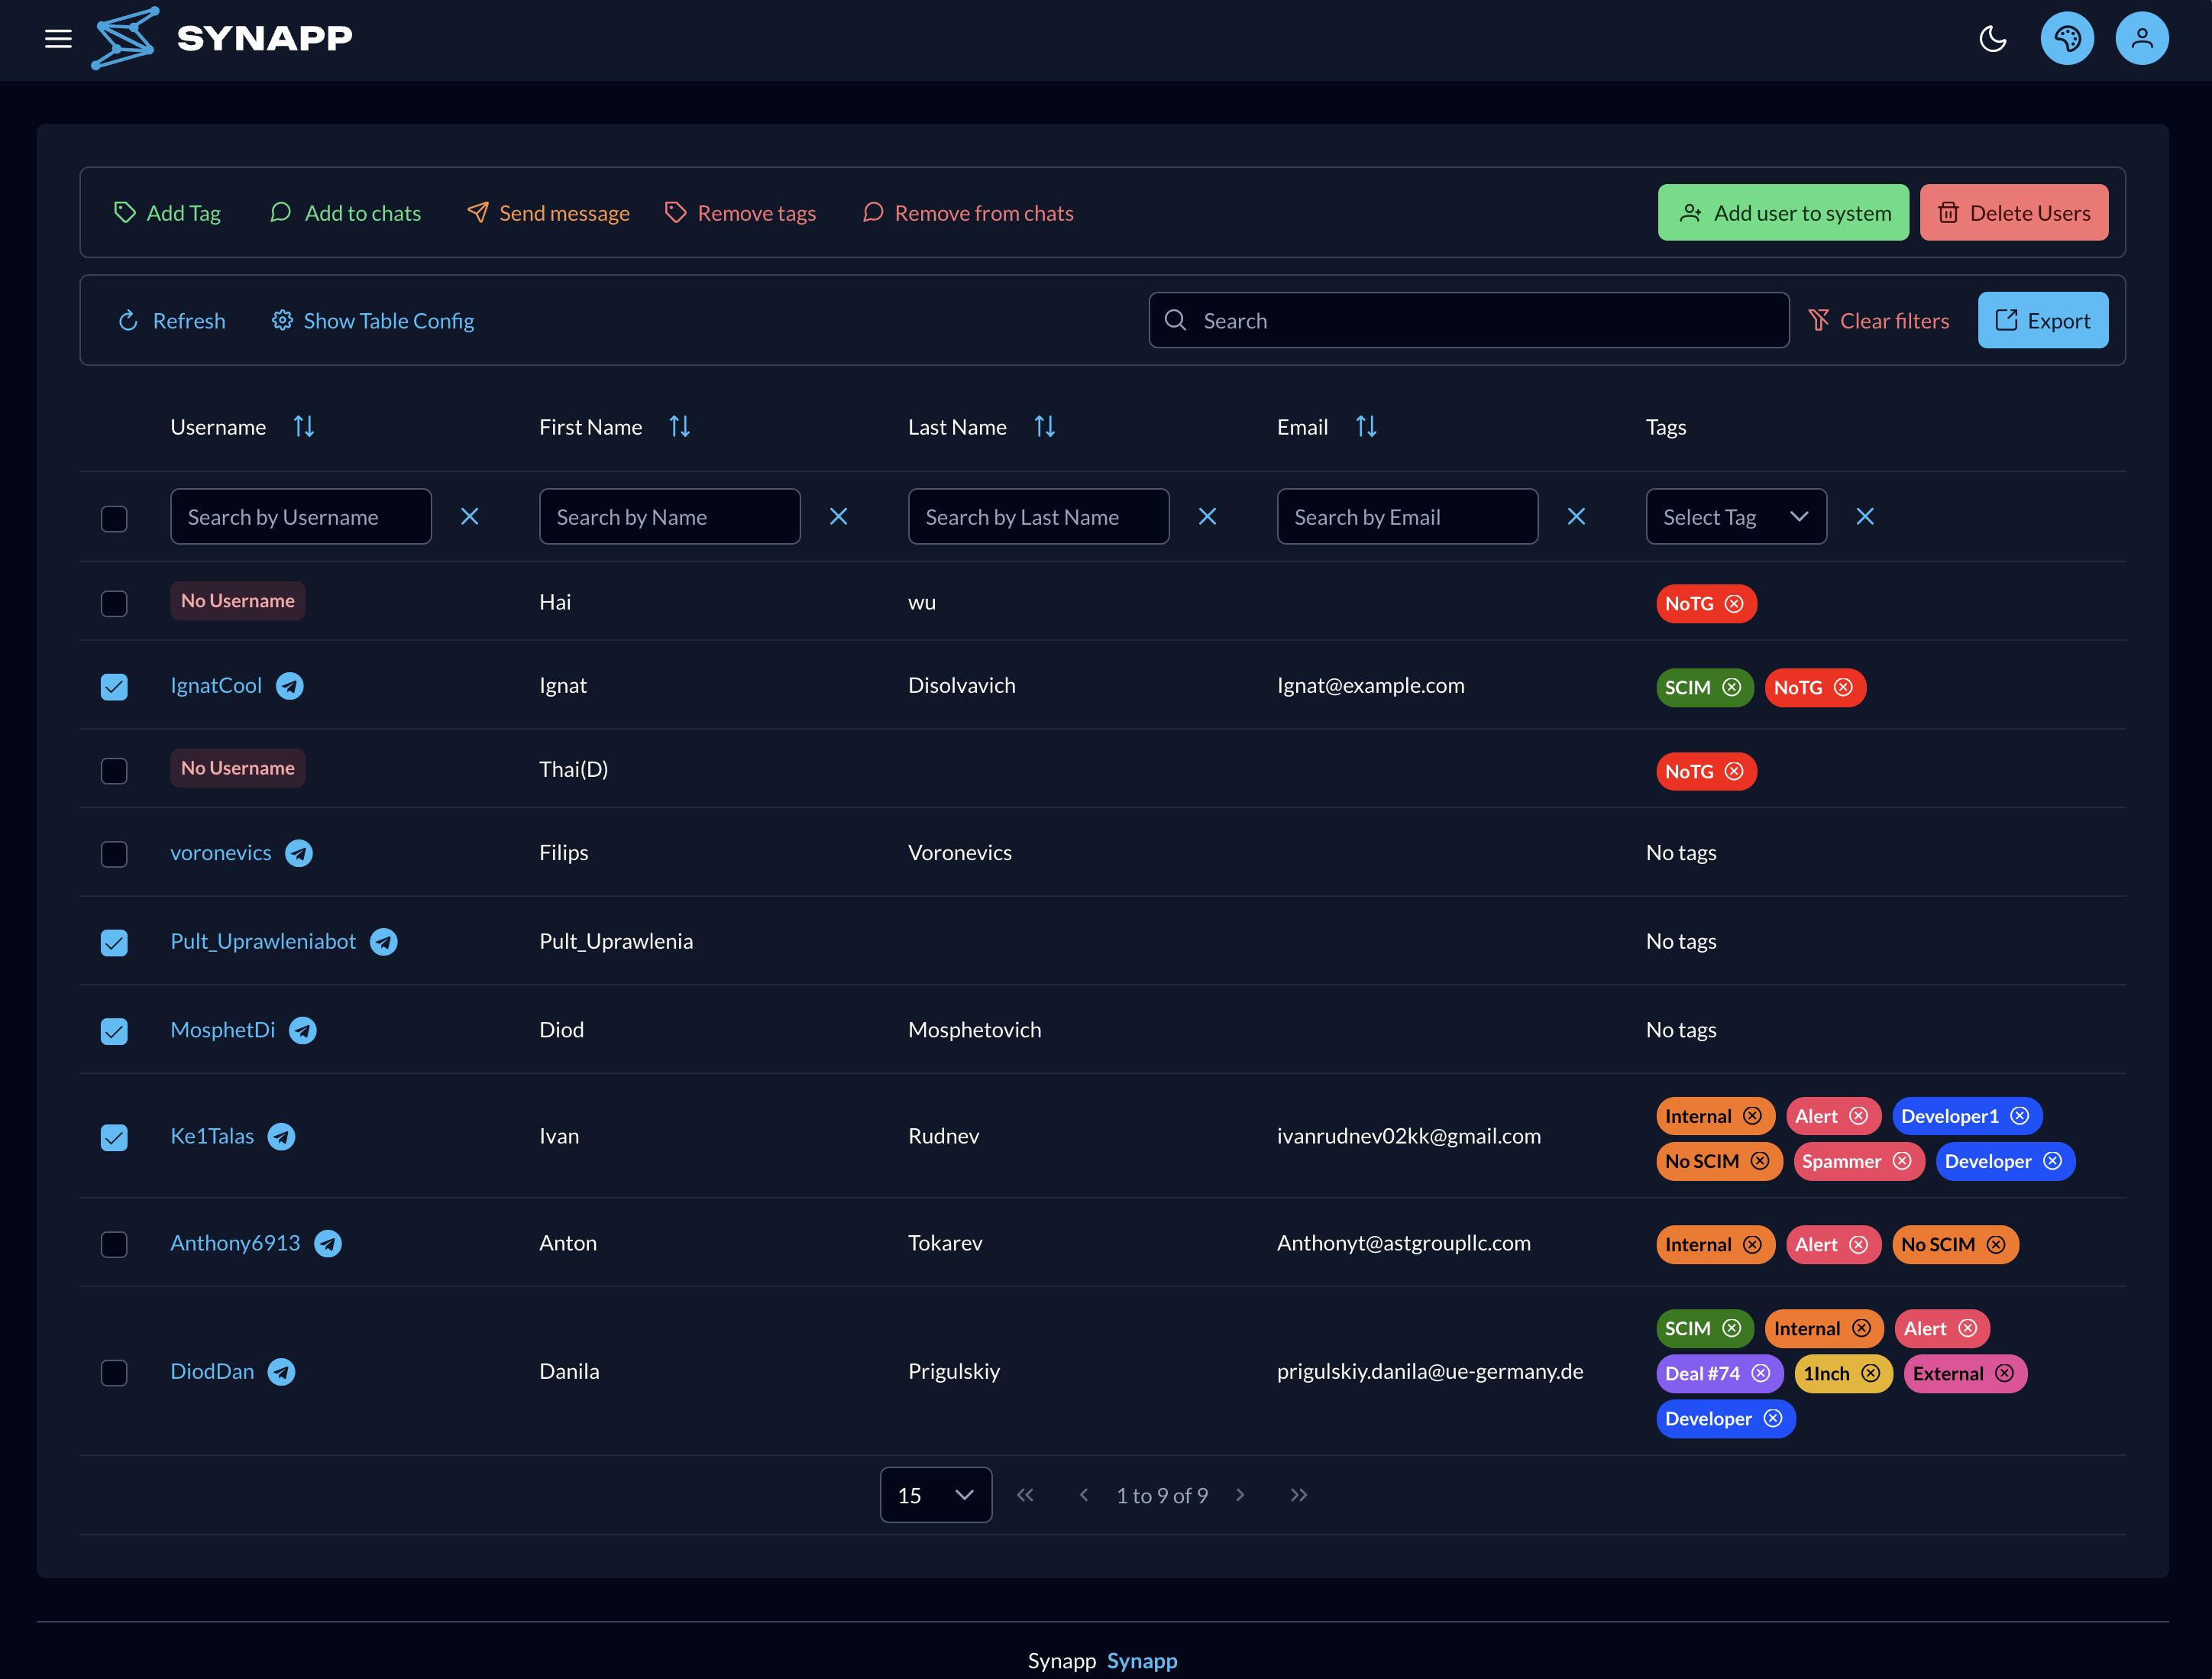
Task: Remove Spammer tag from Ke1Talas row
Action: 1902,1161
